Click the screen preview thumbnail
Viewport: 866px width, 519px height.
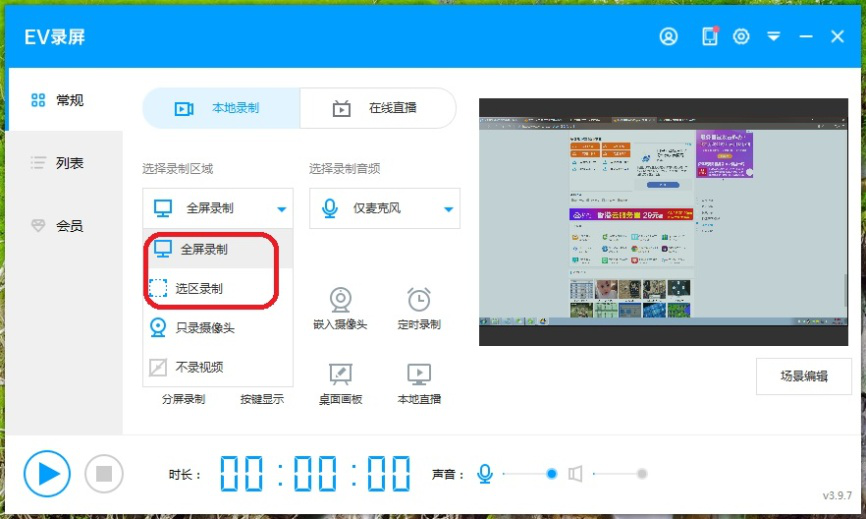click(x=663, y=222)
